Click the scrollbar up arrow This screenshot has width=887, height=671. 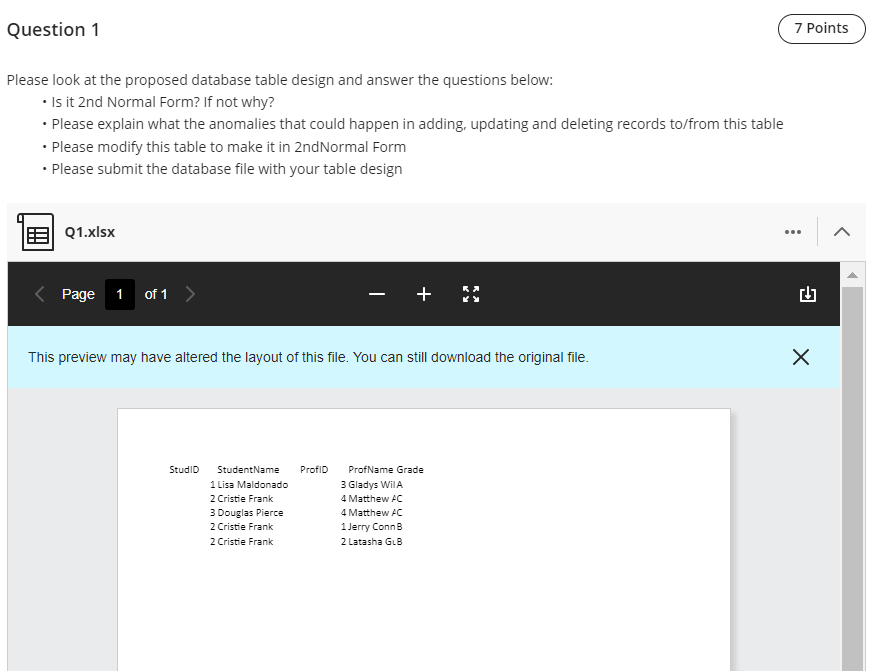tap(852, 273)
